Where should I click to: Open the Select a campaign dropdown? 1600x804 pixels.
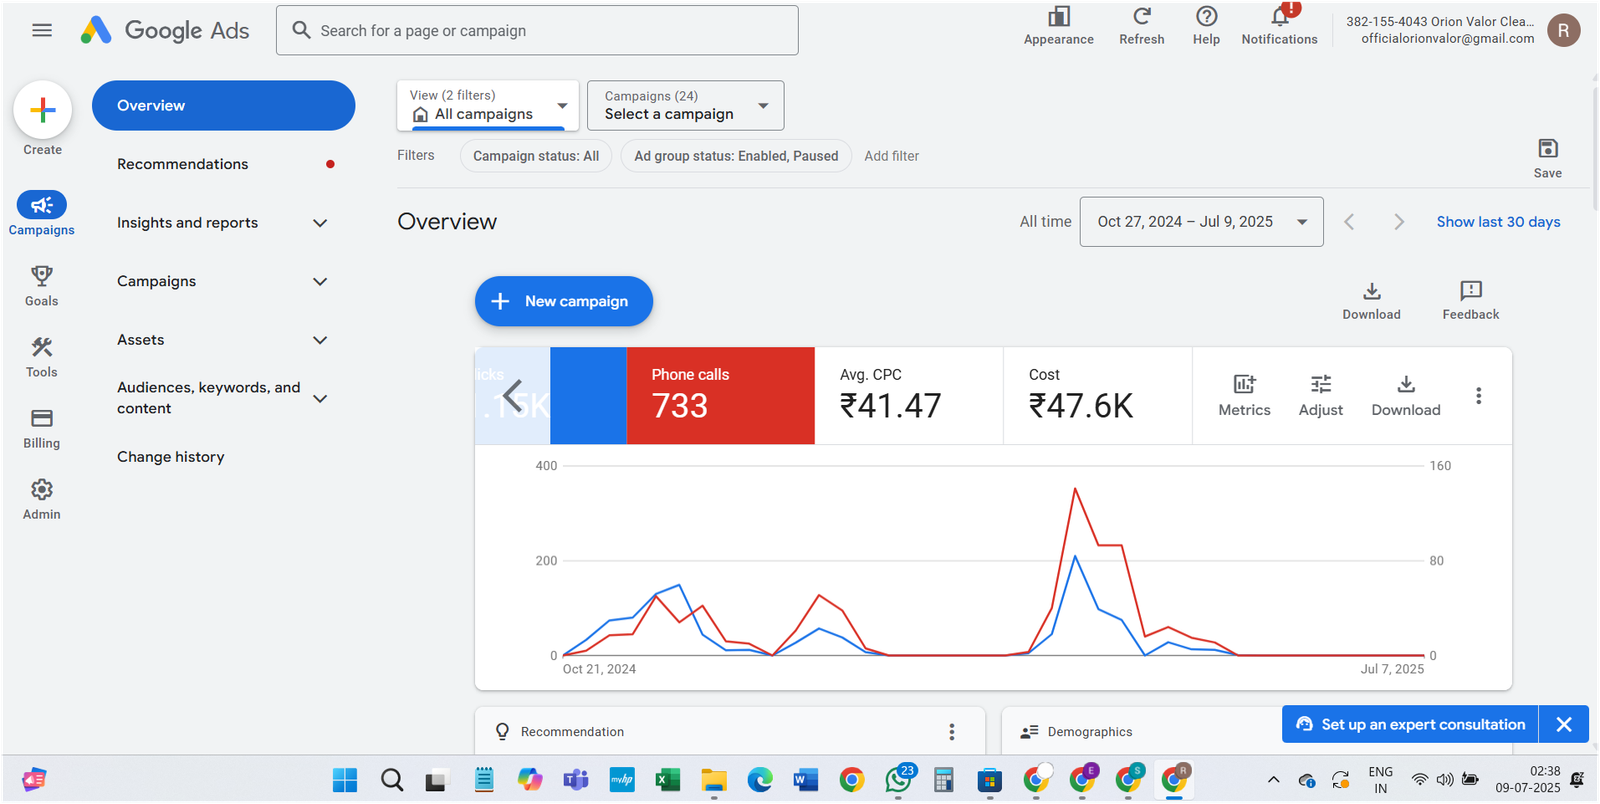click(685, 105)
